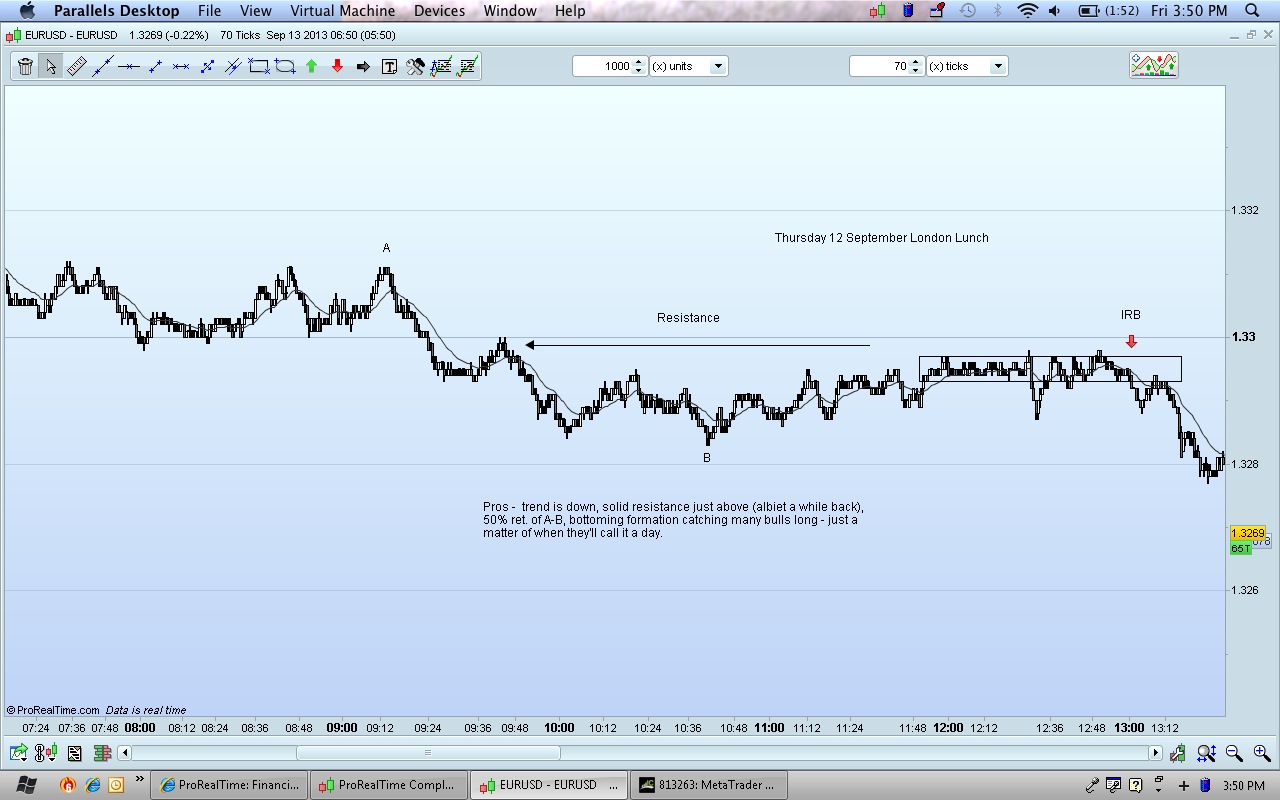Click the Wi-Fi status icon
Screen dimensions: 1280x800
coord(1027,11)
